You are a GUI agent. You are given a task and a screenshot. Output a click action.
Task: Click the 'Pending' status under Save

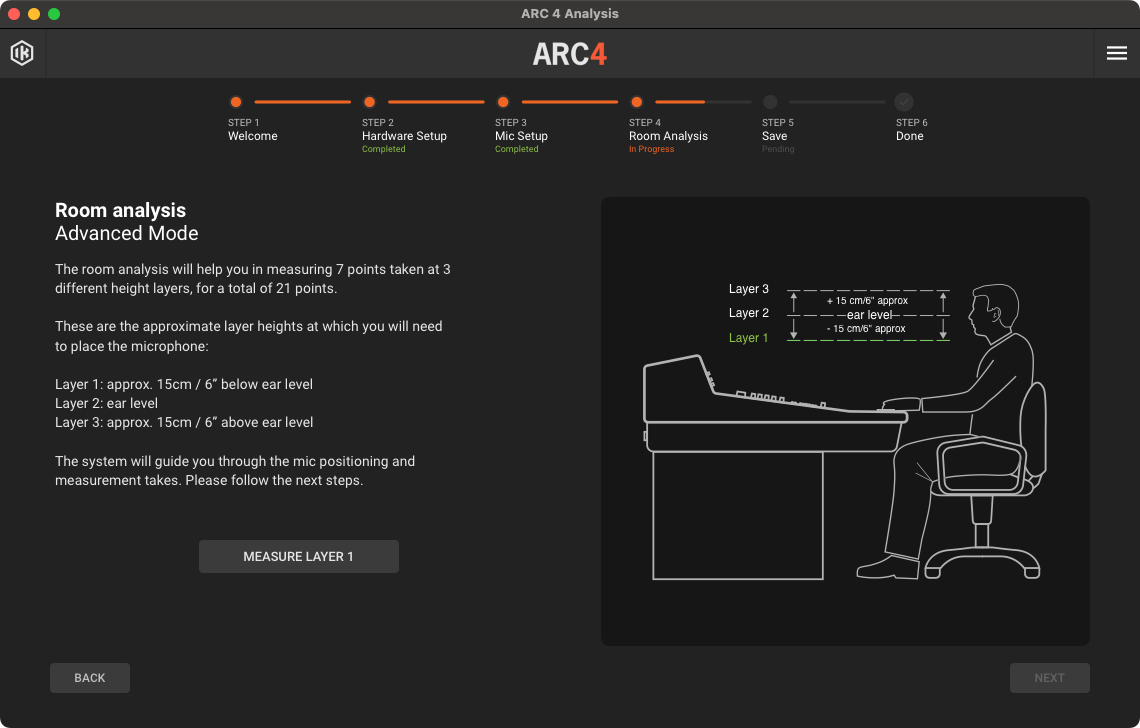778,149
